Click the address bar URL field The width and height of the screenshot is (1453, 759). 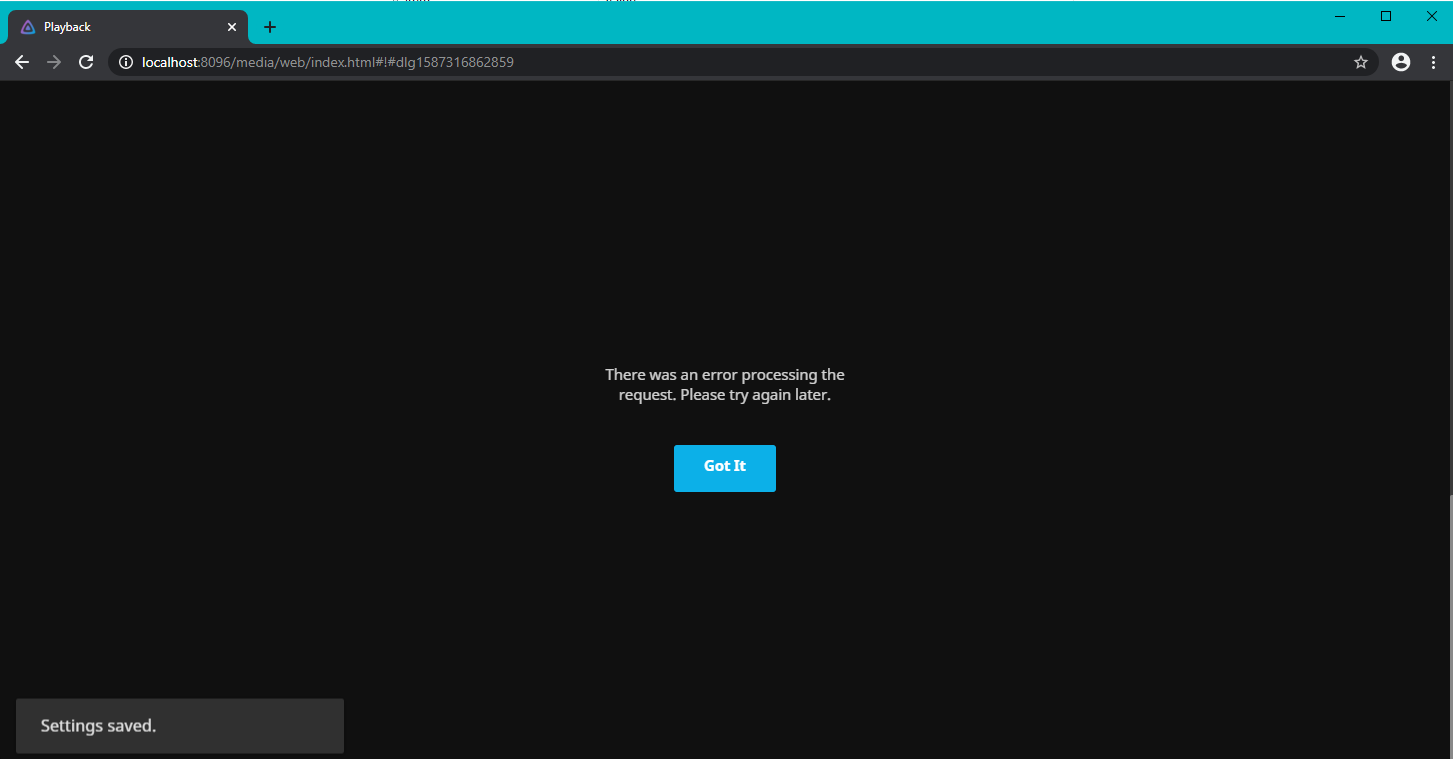[x=742, y=62]
